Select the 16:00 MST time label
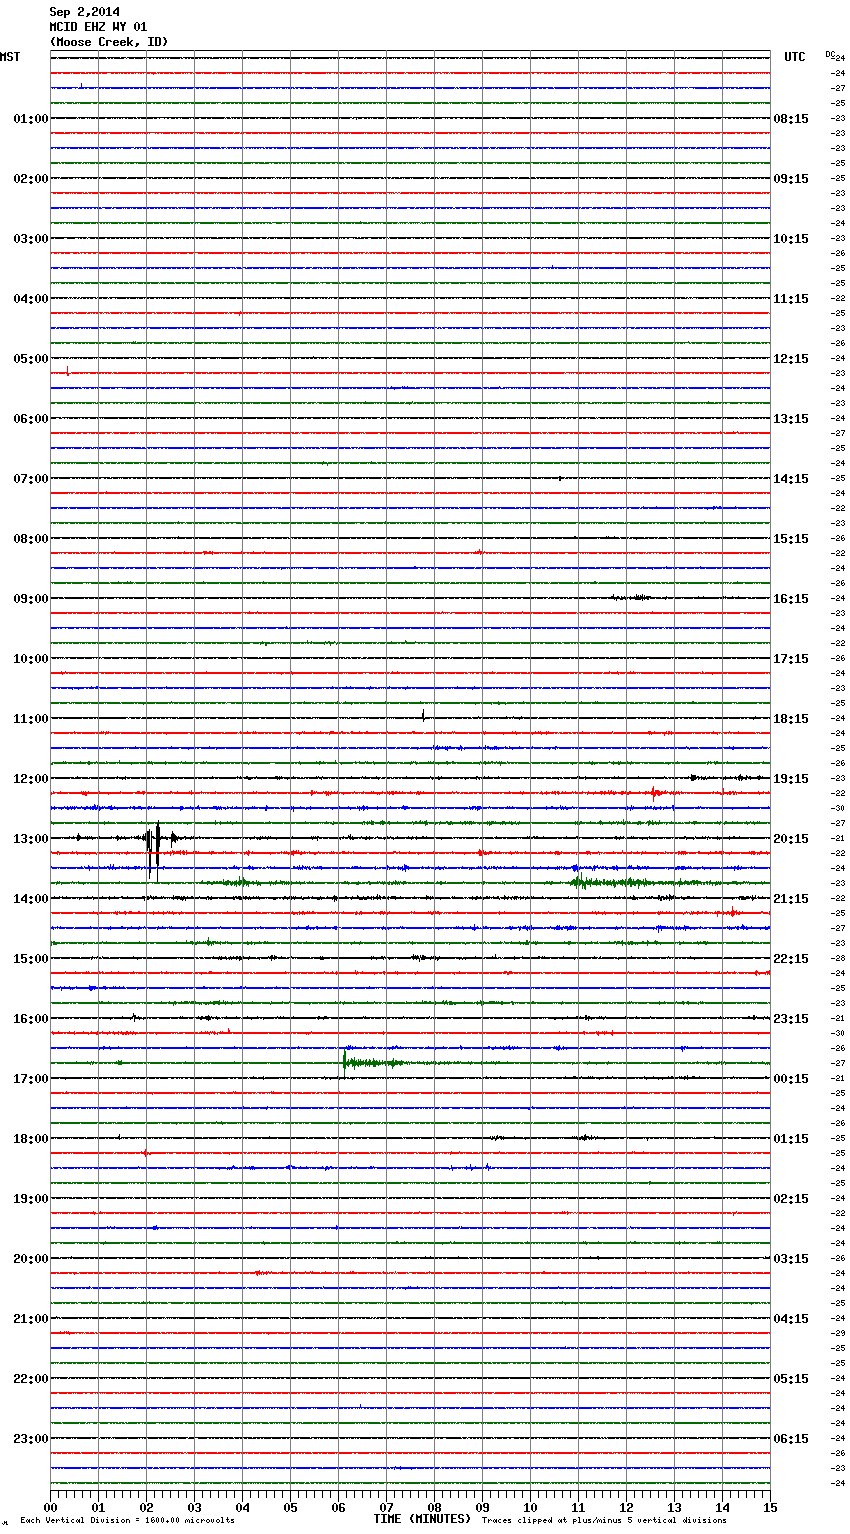 click(30, 1019)
